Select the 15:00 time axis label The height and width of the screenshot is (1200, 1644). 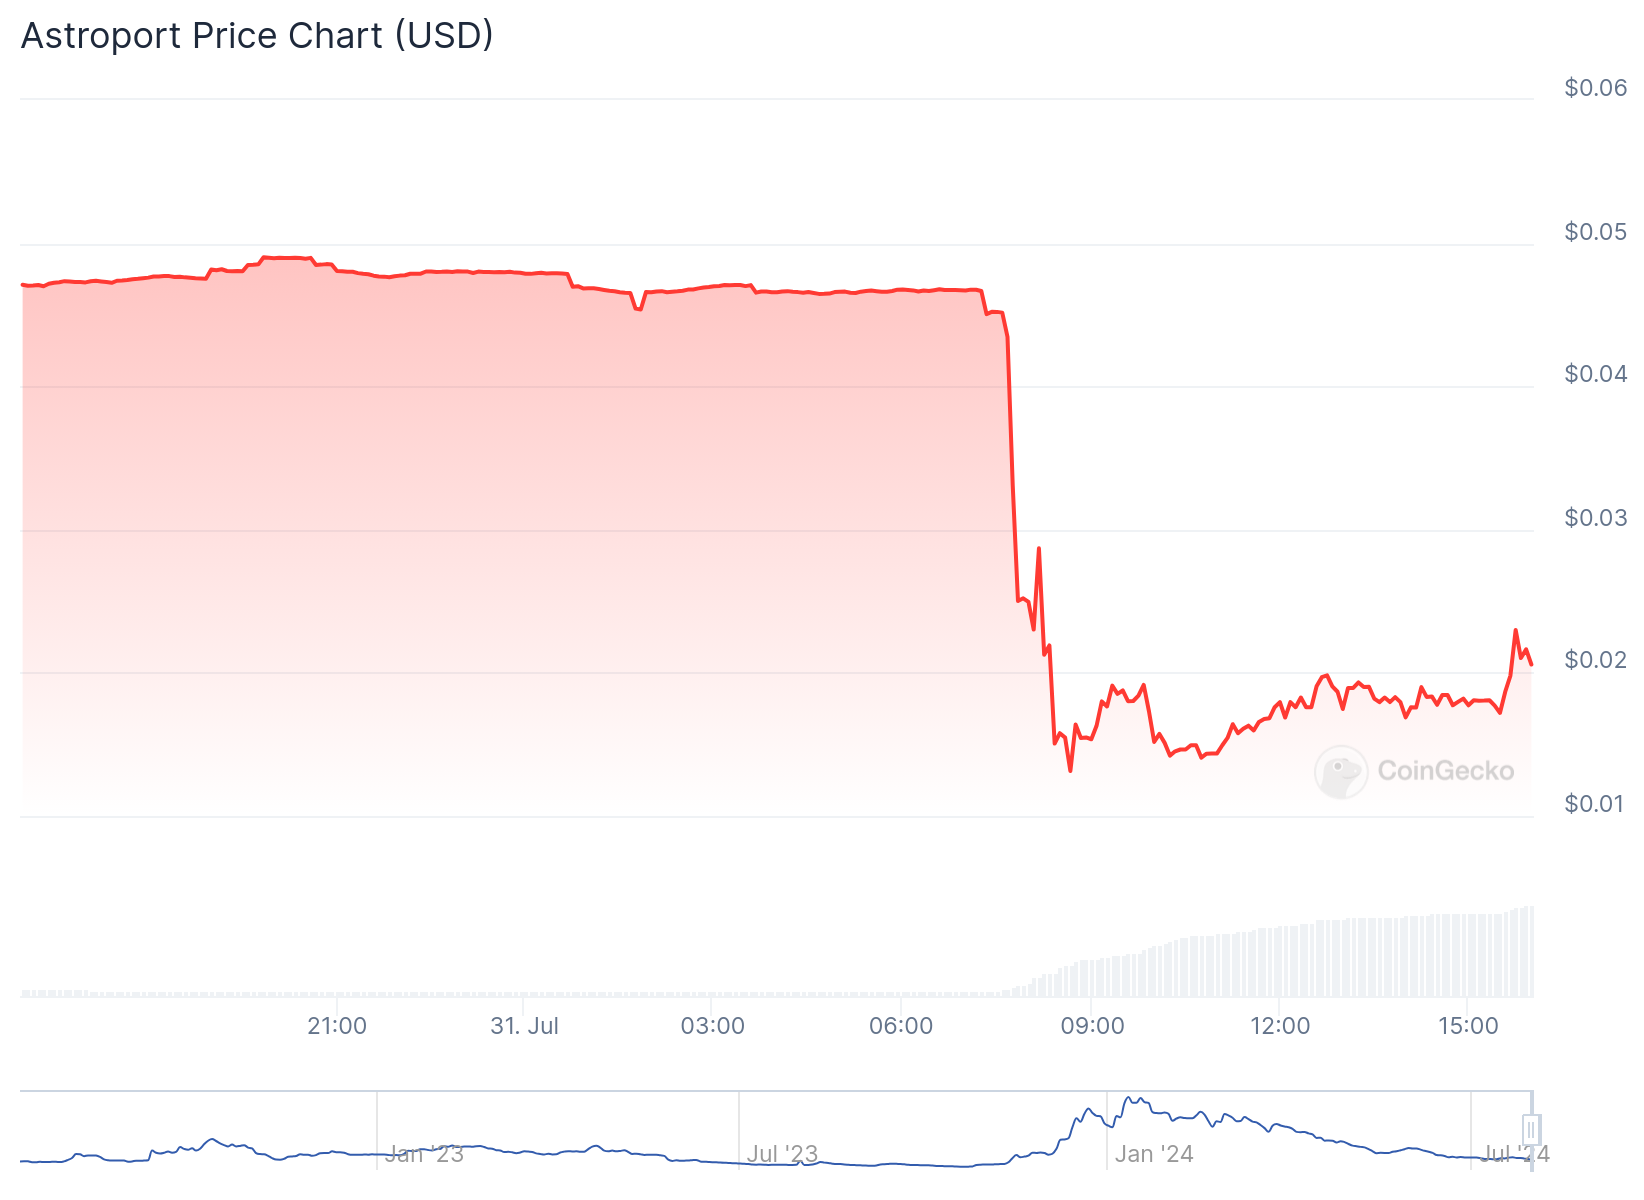1468,1026
